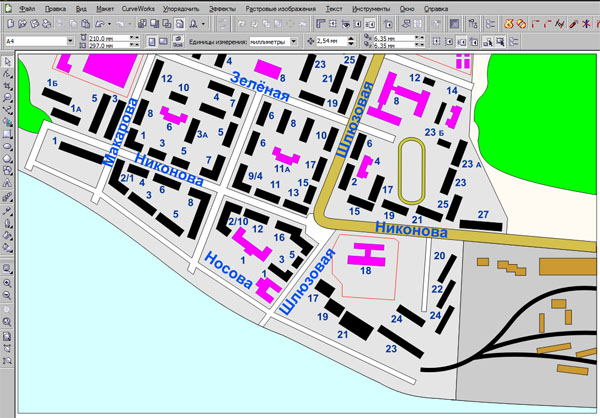600x418 pixels.
Task: Open the Файл menu
Action: pos(27,8)
